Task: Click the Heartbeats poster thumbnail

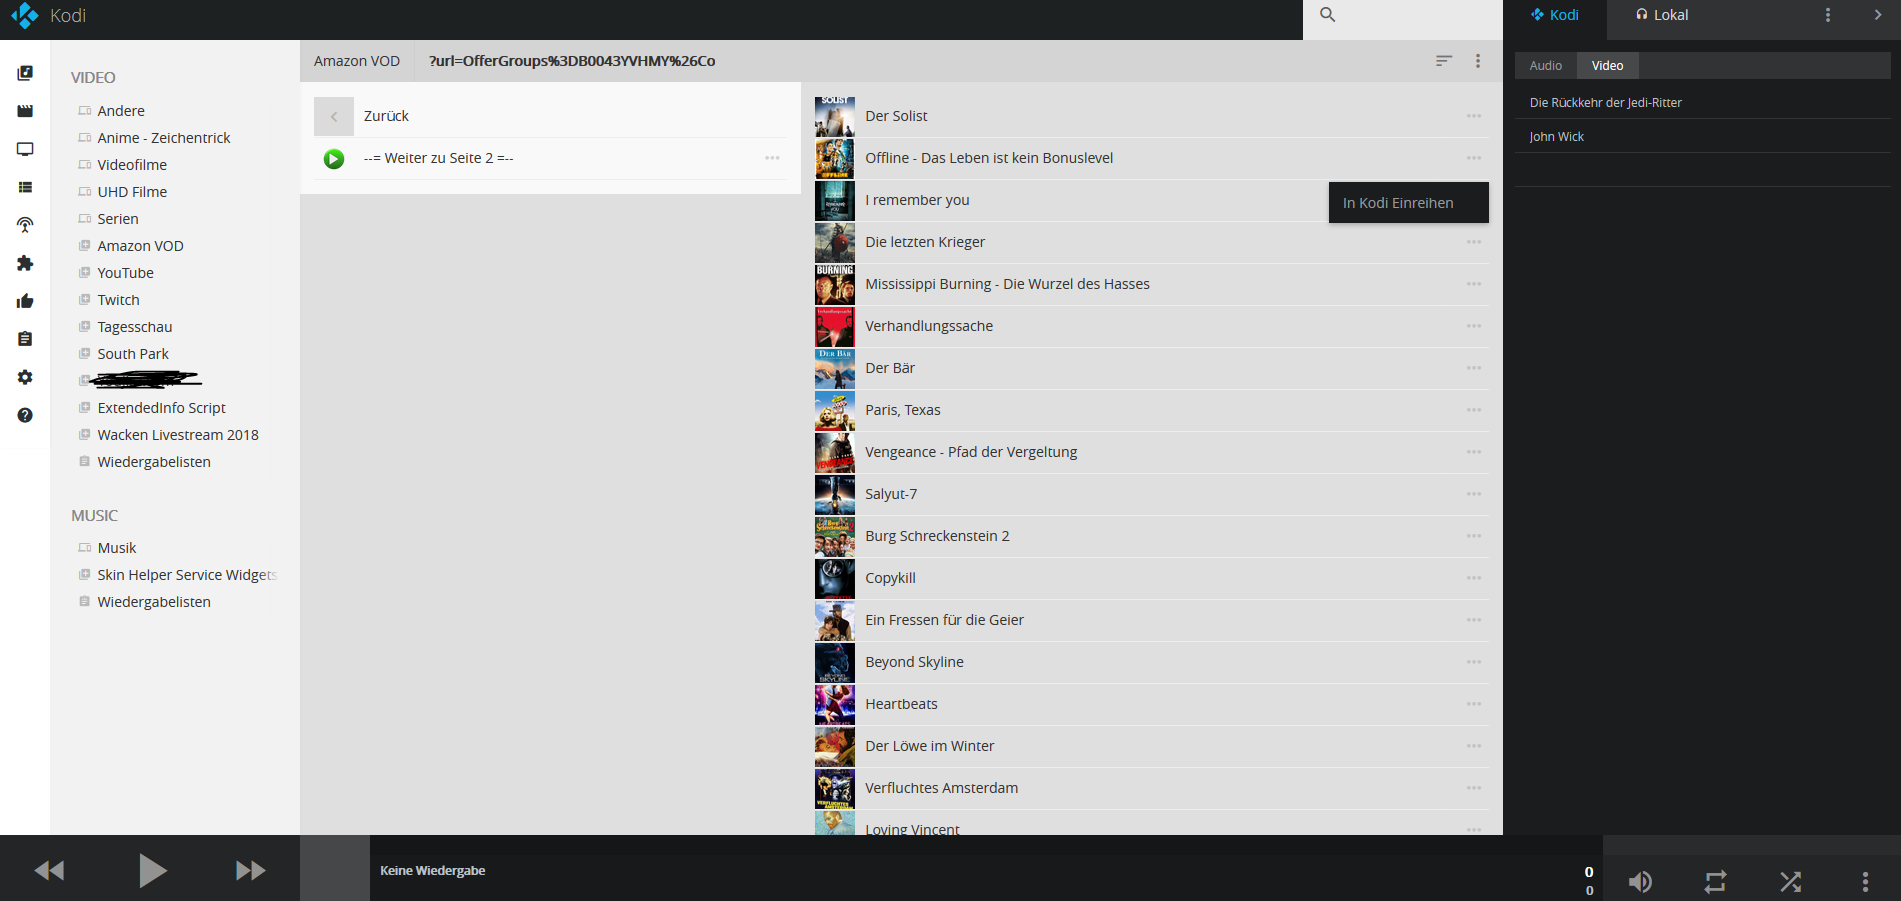Action: pos(835,704)
